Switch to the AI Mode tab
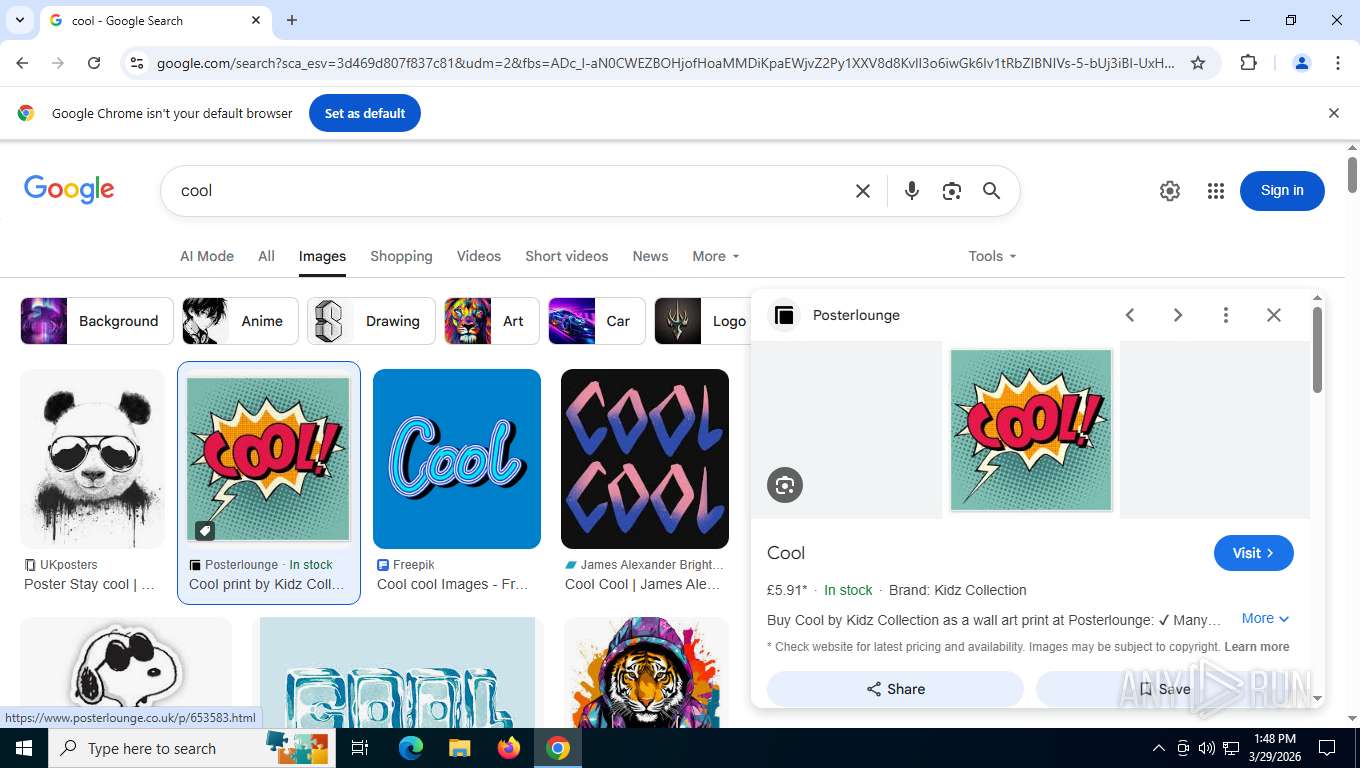The image size is (1360, 768). tap(207, 256)
